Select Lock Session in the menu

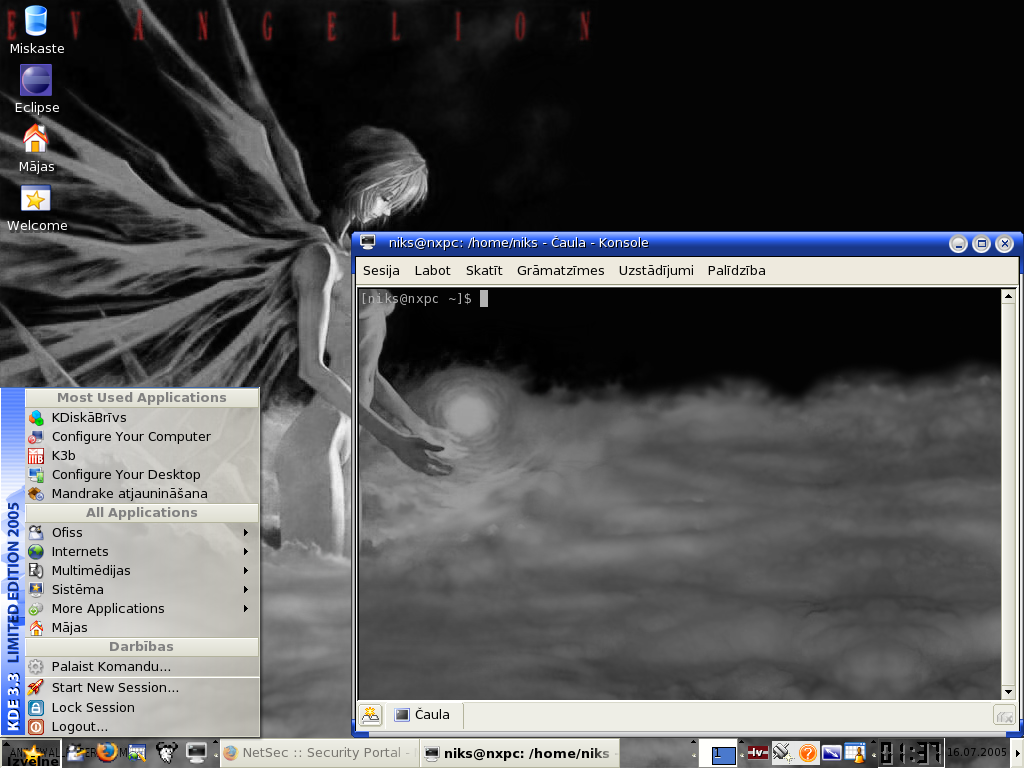(x=142, y=707)
